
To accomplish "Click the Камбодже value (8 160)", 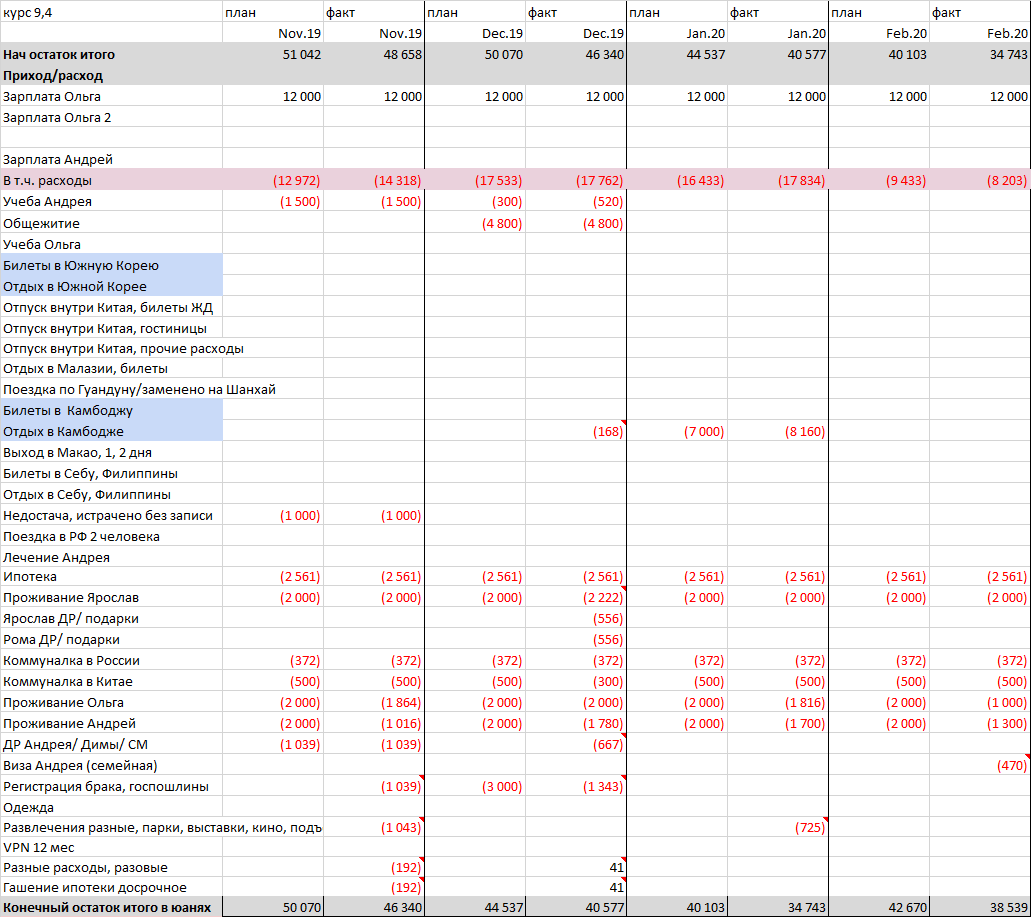I will tap(805, 431).
